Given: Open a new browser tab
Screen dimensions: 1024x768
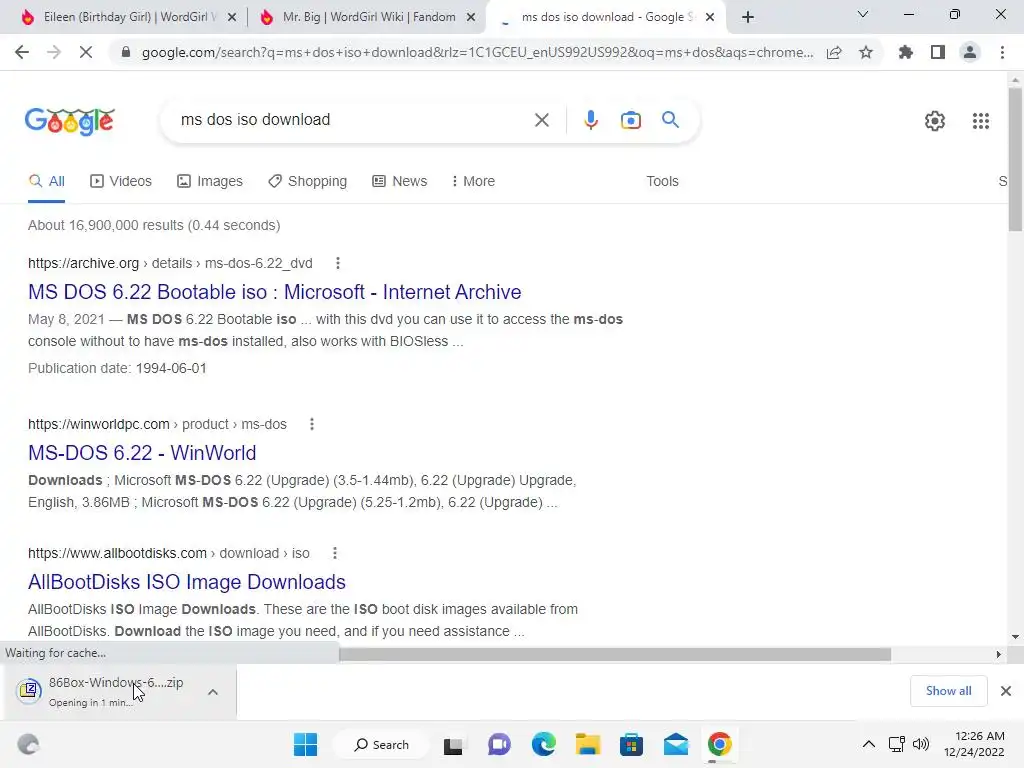Looking at the screenshot, I should point(748,17).
